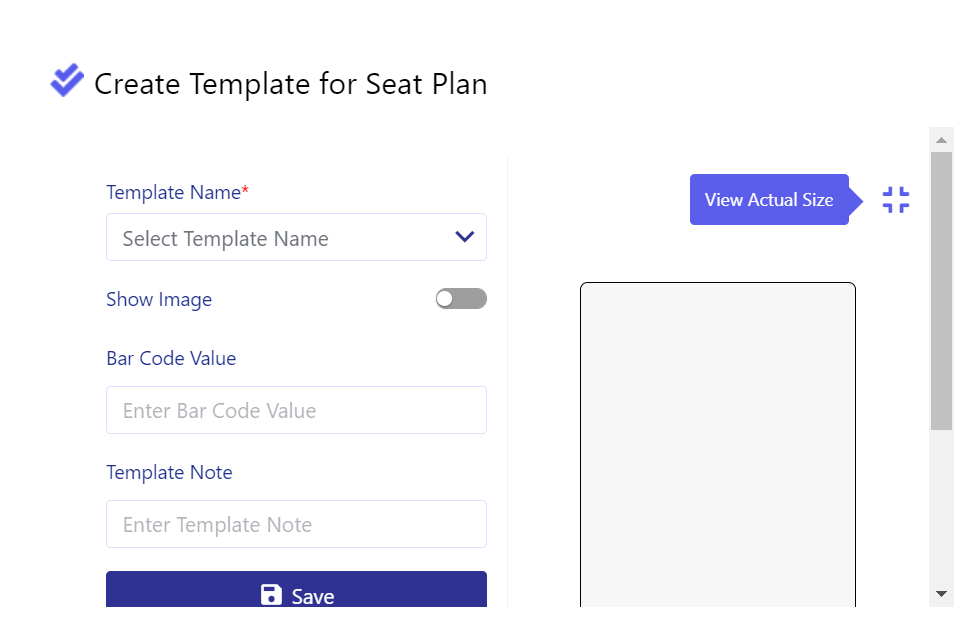Click the scrollbar track below the thumb

[x=941, y=506]
